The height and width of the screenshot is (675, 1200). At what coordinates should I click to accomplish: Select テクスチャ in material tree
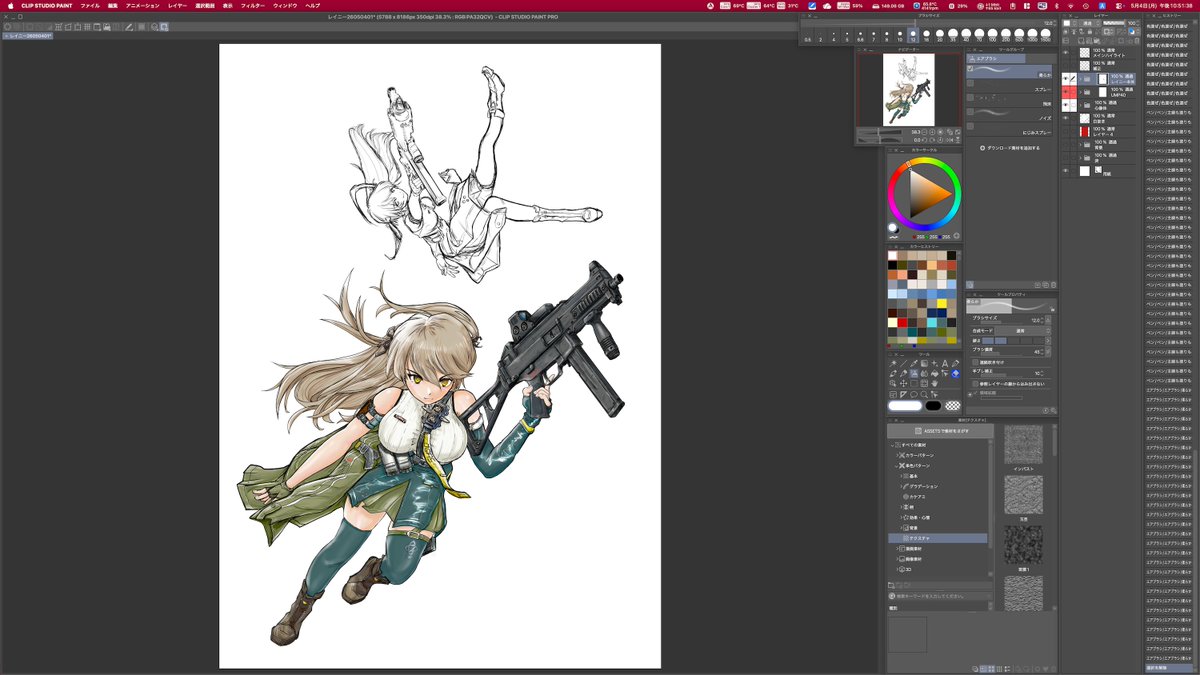pos(937,538)
